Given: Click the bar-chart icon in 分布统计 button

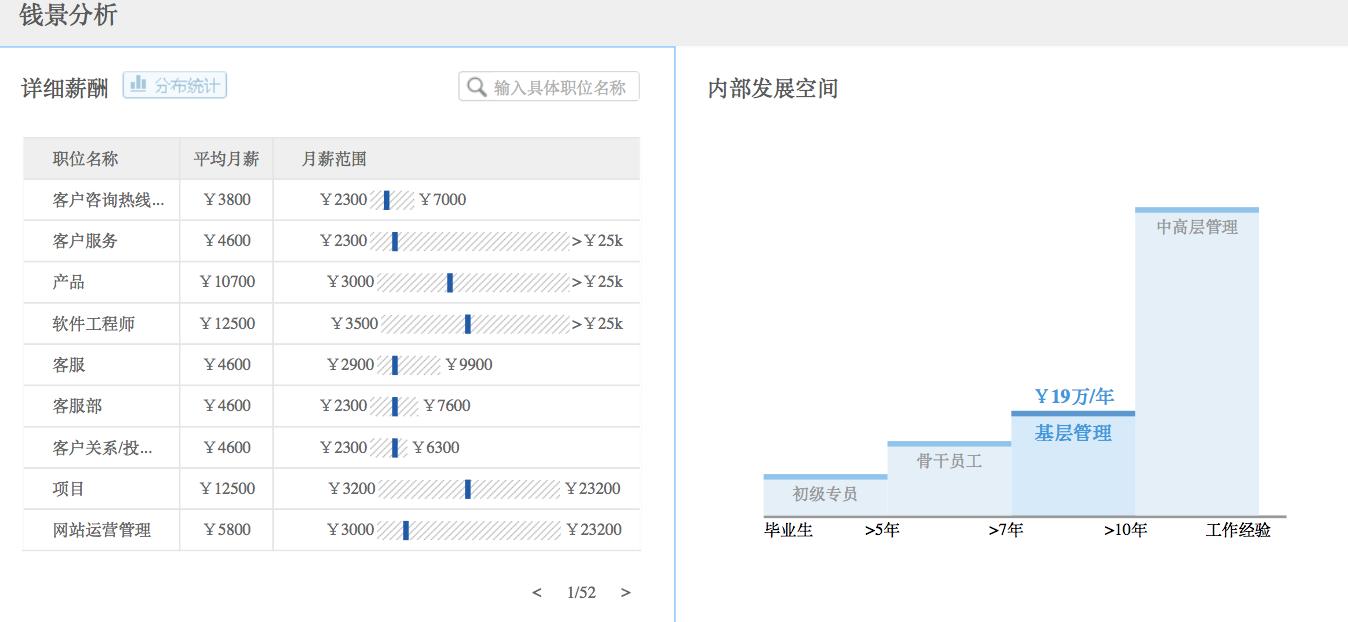Looking at the screenshot, I should (139, 85).
